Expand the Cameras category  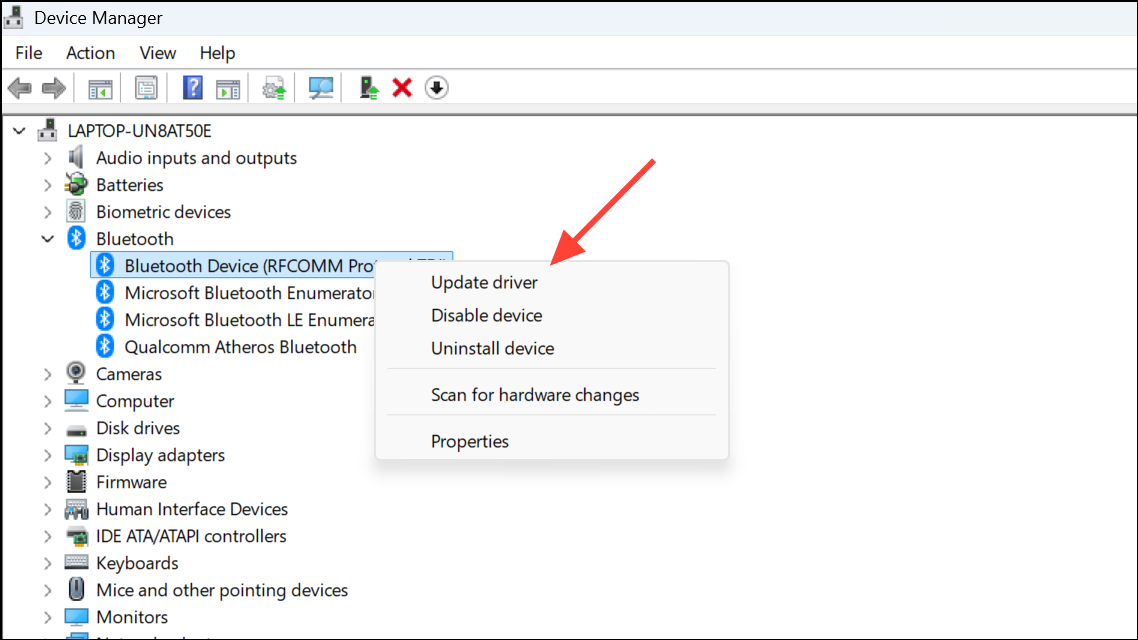[48, 374]
